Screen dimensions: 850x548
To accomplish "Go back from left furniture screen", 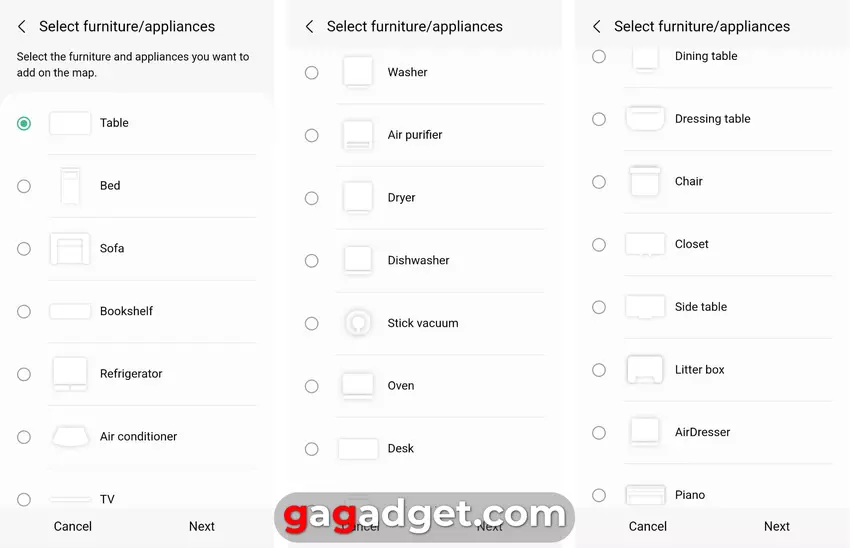I will click(x=22, y=27).
